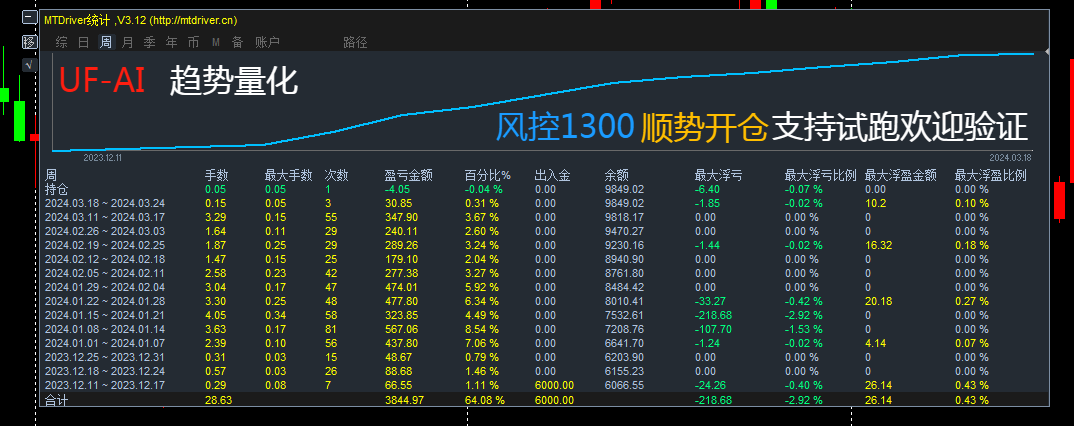
Task: Click the 移 move panel button
Action: pos(29,42)
